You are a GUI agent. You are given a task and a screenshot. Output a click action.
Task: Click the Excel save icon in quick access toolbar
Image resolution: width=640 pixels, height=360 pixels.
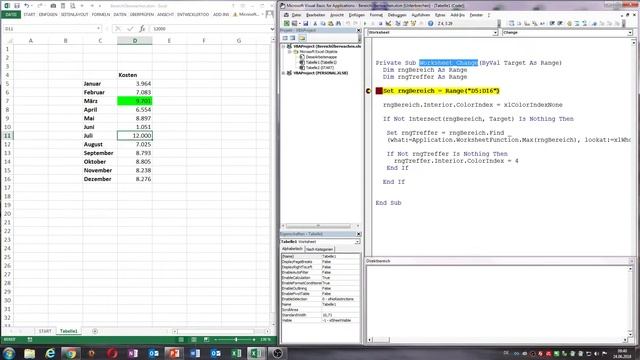click(17, 6)
